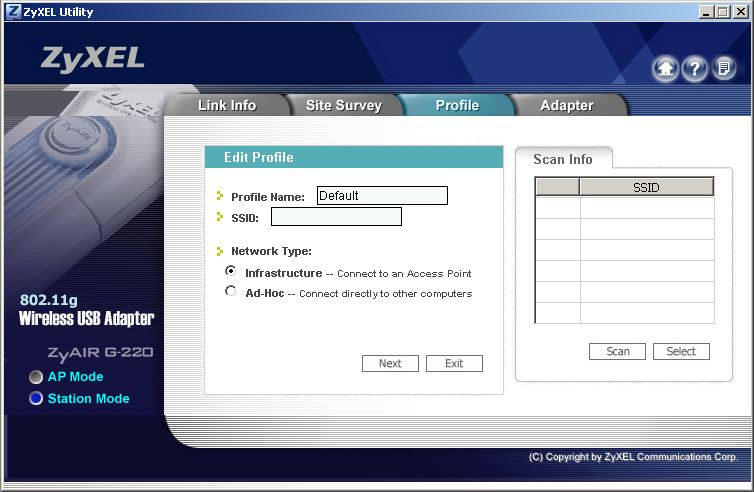Close the ZyXEL Utility window
Viewport: 754px width, 492px height.
point(741,12)
